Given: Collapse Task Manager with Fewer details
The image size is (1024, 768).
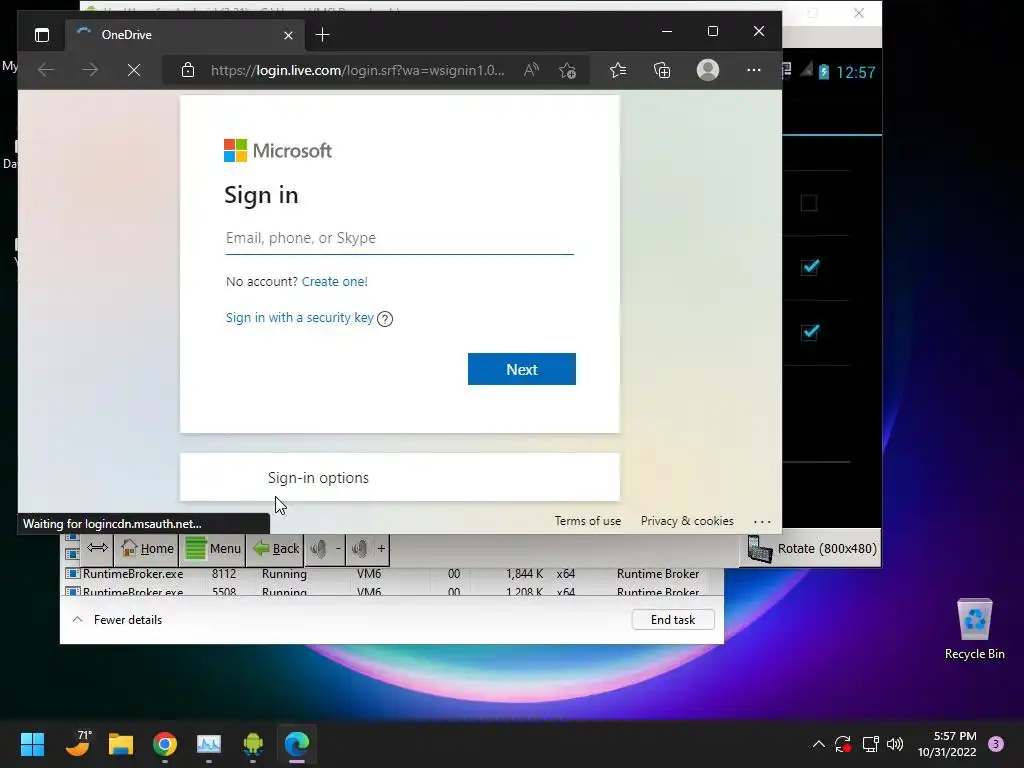Looking at the screenshot, I should point(117,620).
